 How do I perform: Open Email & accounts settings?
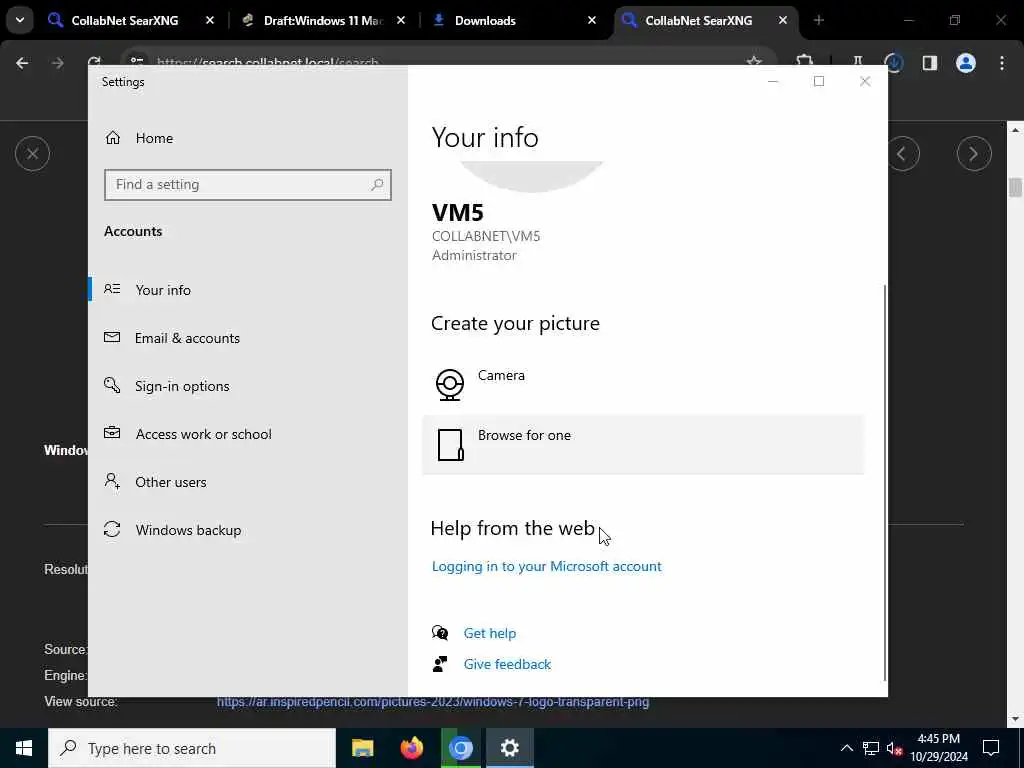click(187, 338)
